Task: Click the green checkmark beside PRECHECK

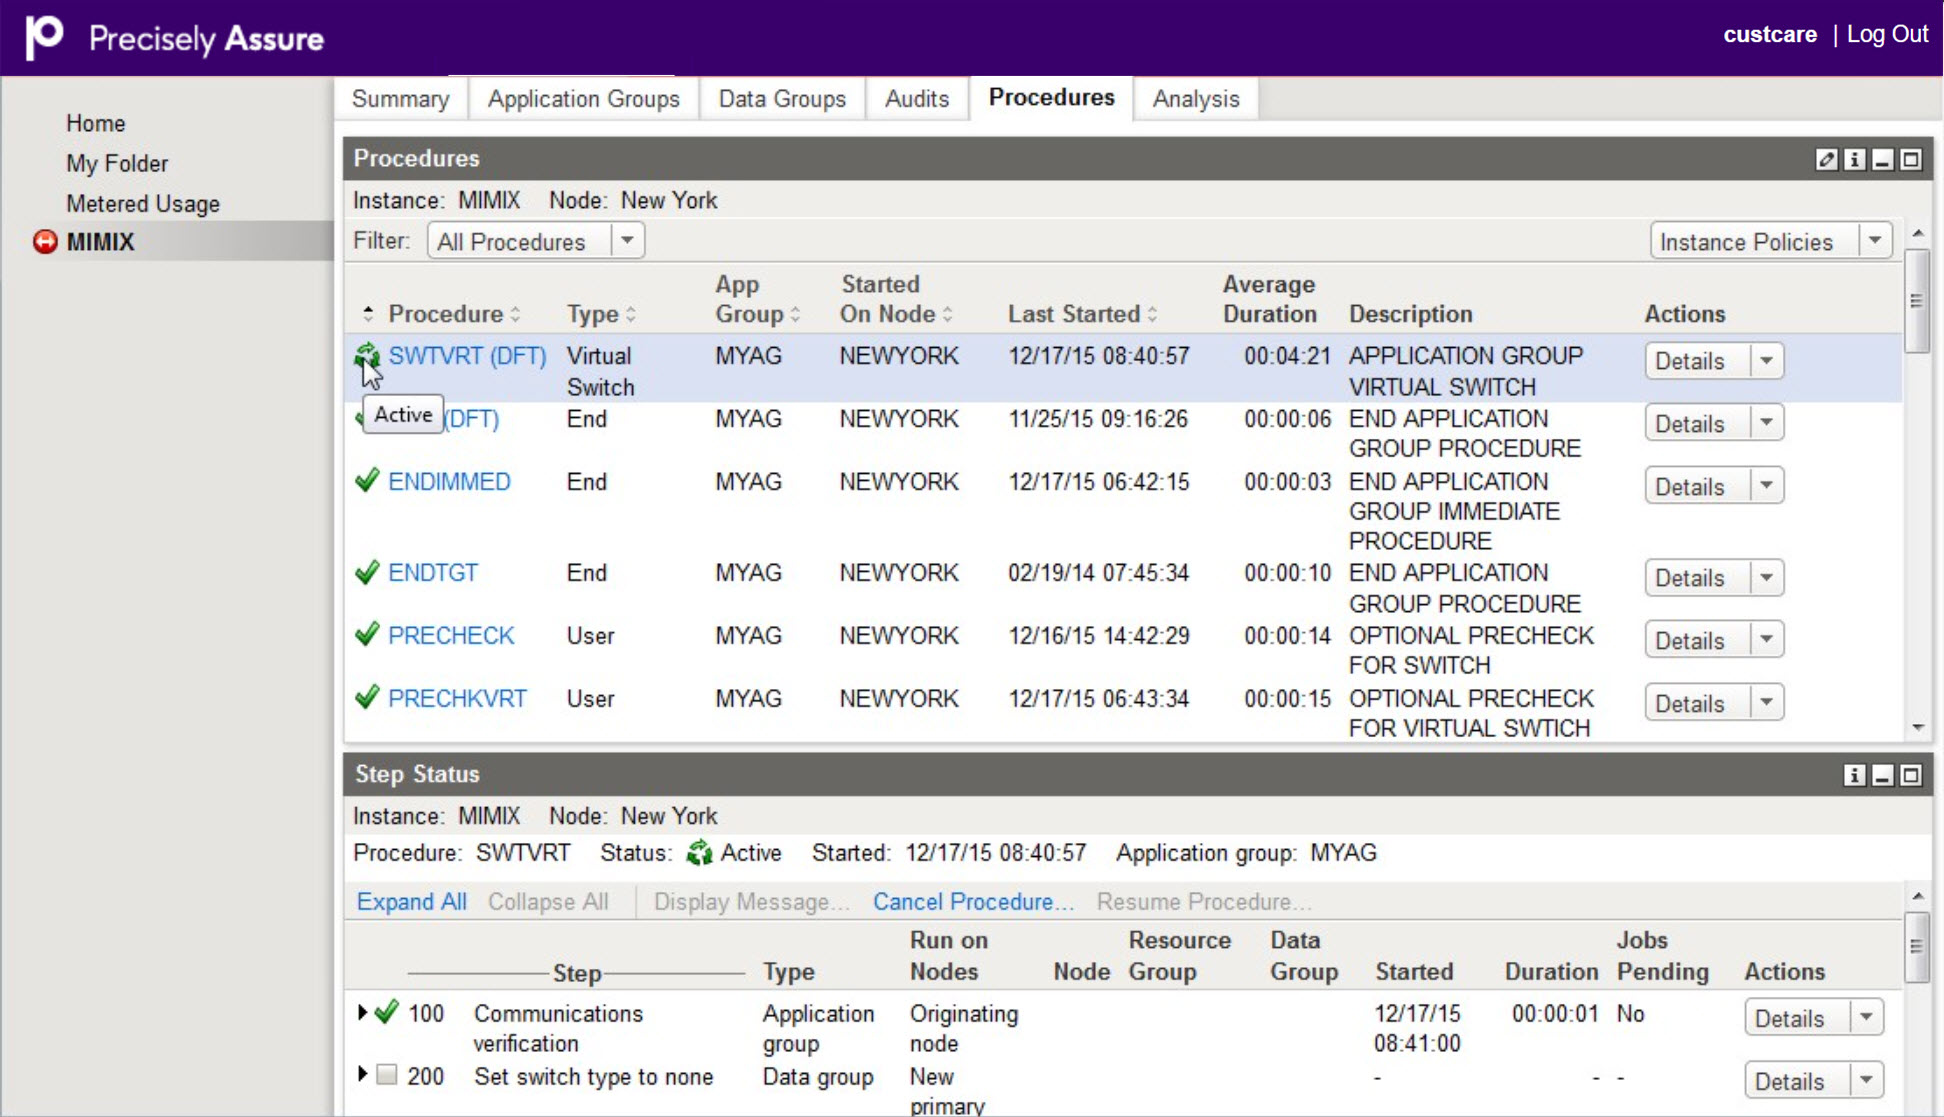Action: coord(367,635)
